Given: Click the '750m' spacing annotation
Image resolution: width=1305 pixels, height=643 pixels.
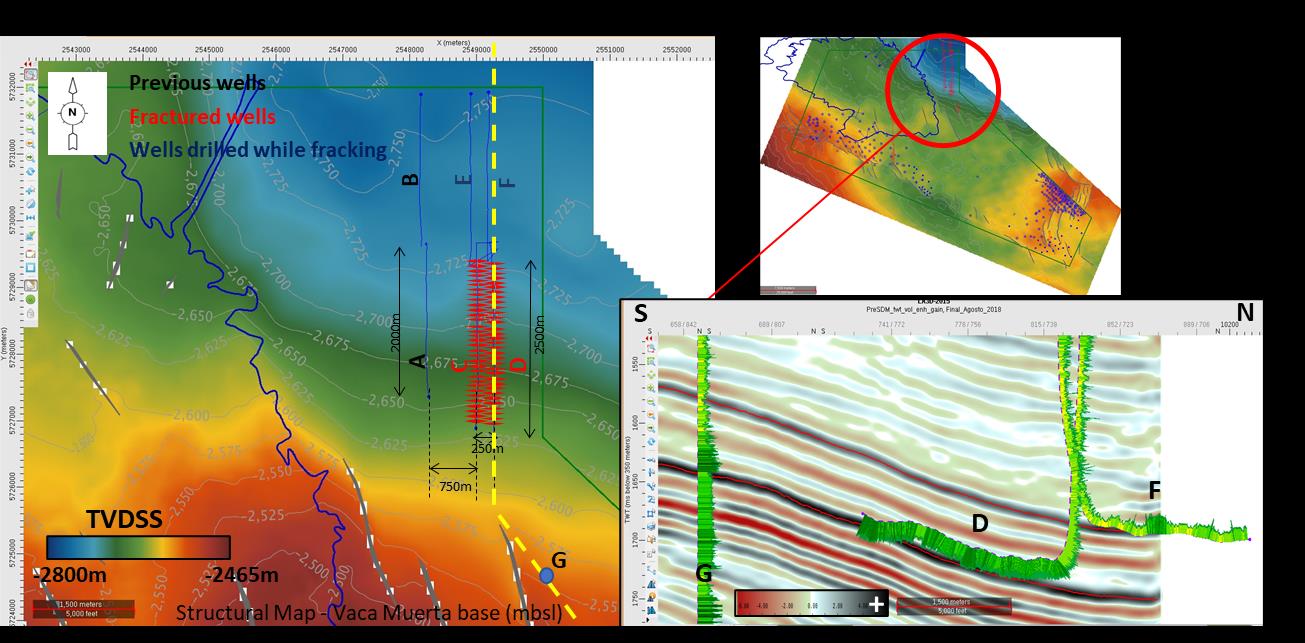Looking at the screenshot, I should coord(454,486).
